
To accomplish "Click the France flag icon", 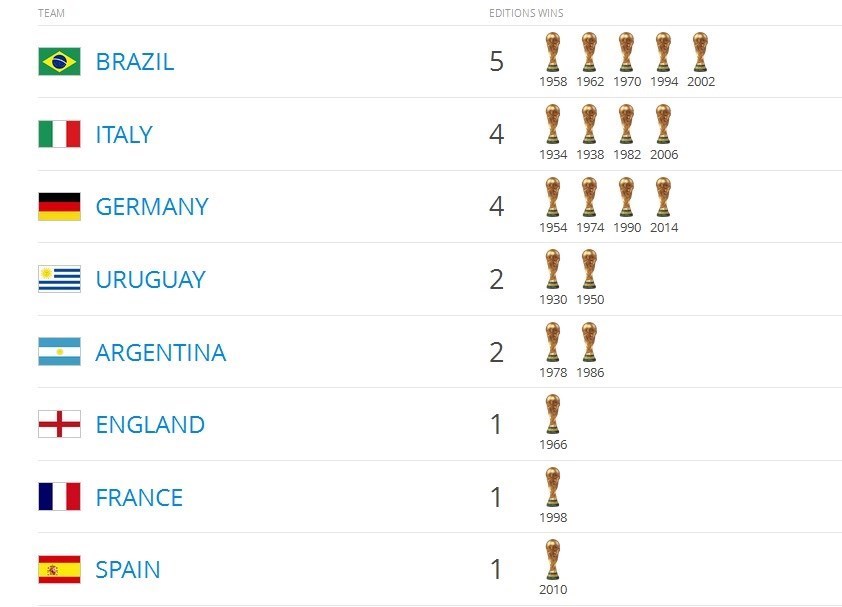I will coord(59,497).
